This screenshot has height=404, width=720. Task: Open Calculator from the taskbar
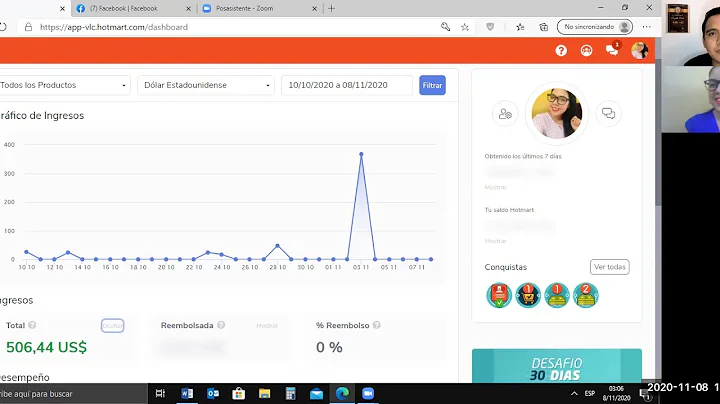coord(290,393)
